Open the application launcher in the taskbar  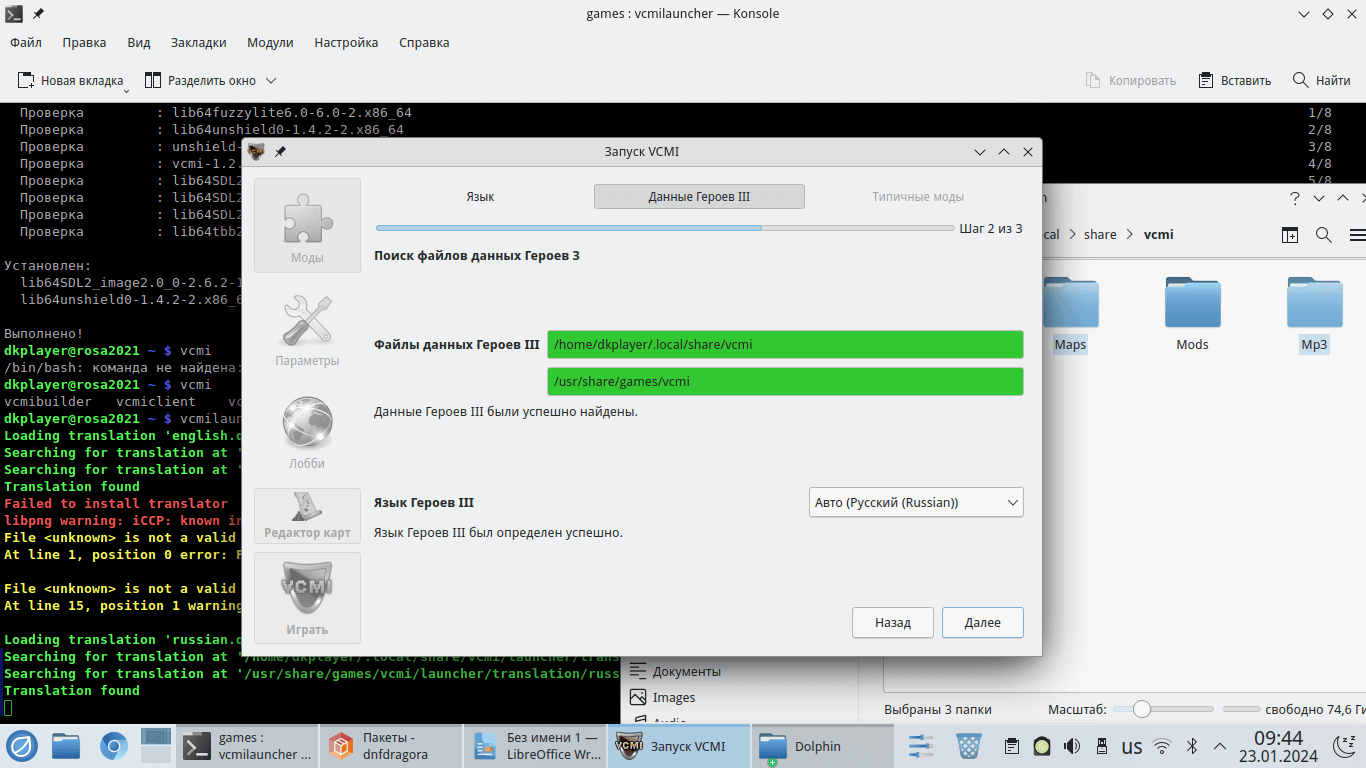(22, 746)
